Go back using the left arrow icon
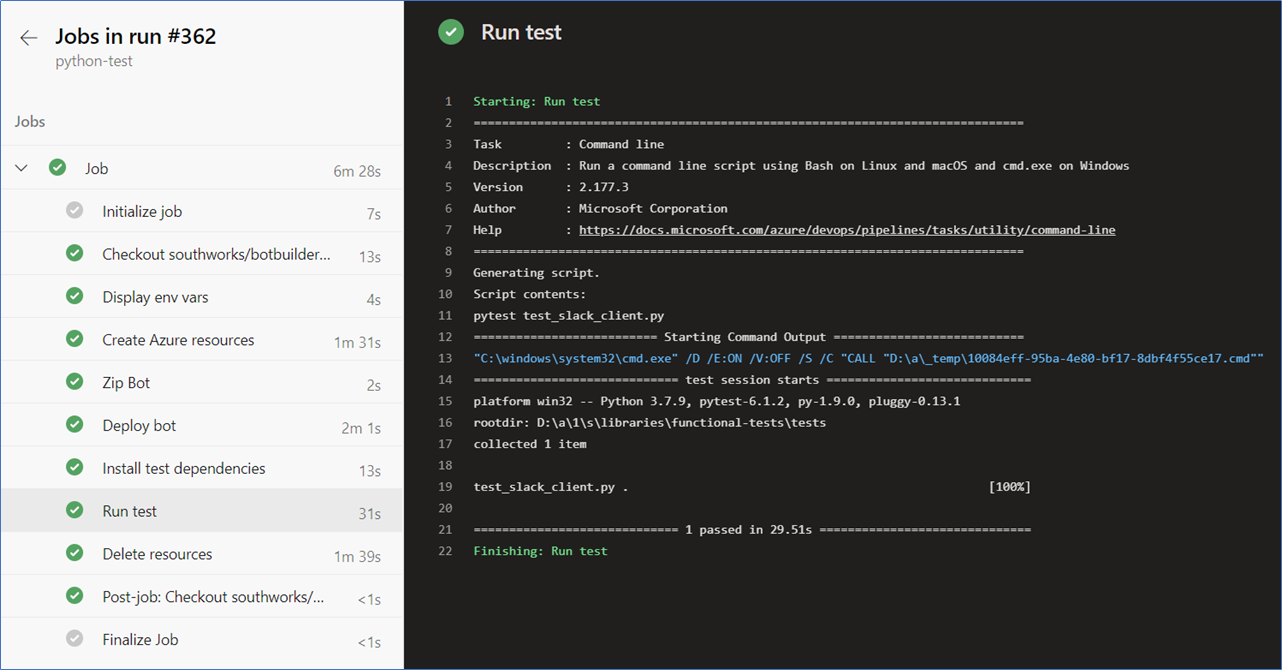The image size is (1282, 670). click(28, 38)
